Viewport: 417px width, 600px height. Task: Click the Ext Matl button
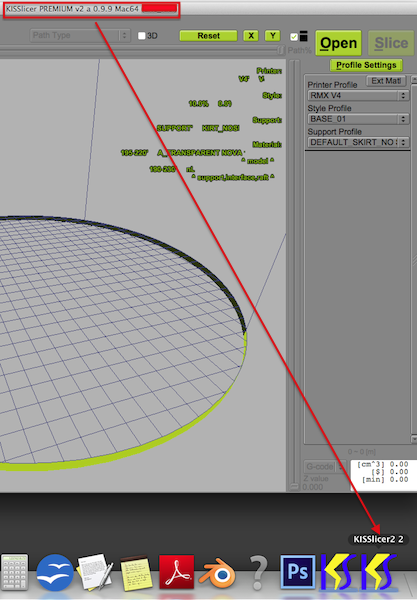386,81
